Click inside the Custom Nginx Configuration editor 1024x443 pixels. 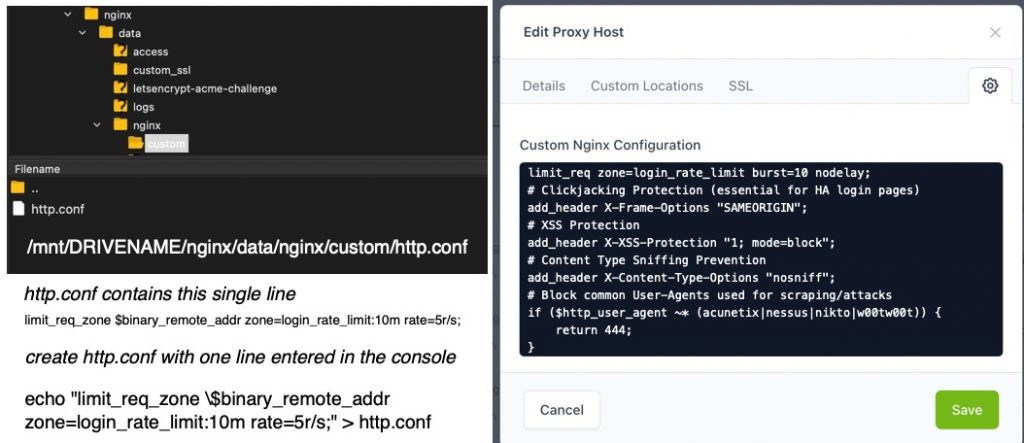[760, 258]
